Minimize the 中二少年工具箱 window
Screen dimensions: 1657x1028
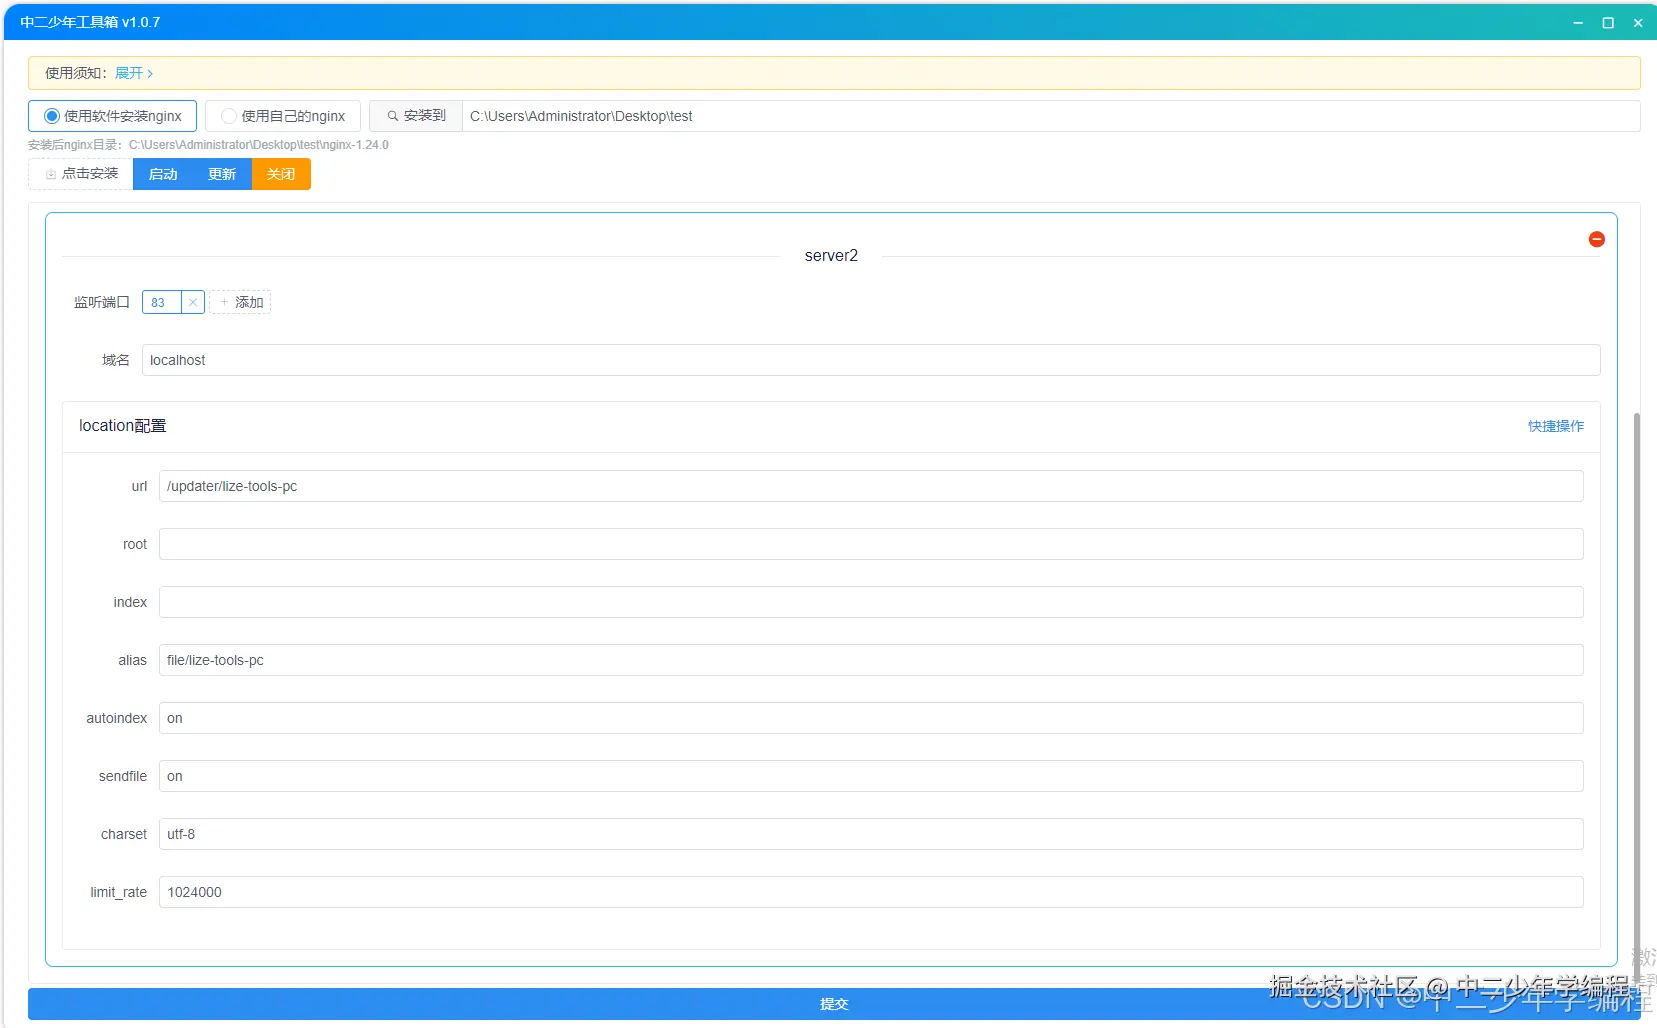pos(1578,22)
